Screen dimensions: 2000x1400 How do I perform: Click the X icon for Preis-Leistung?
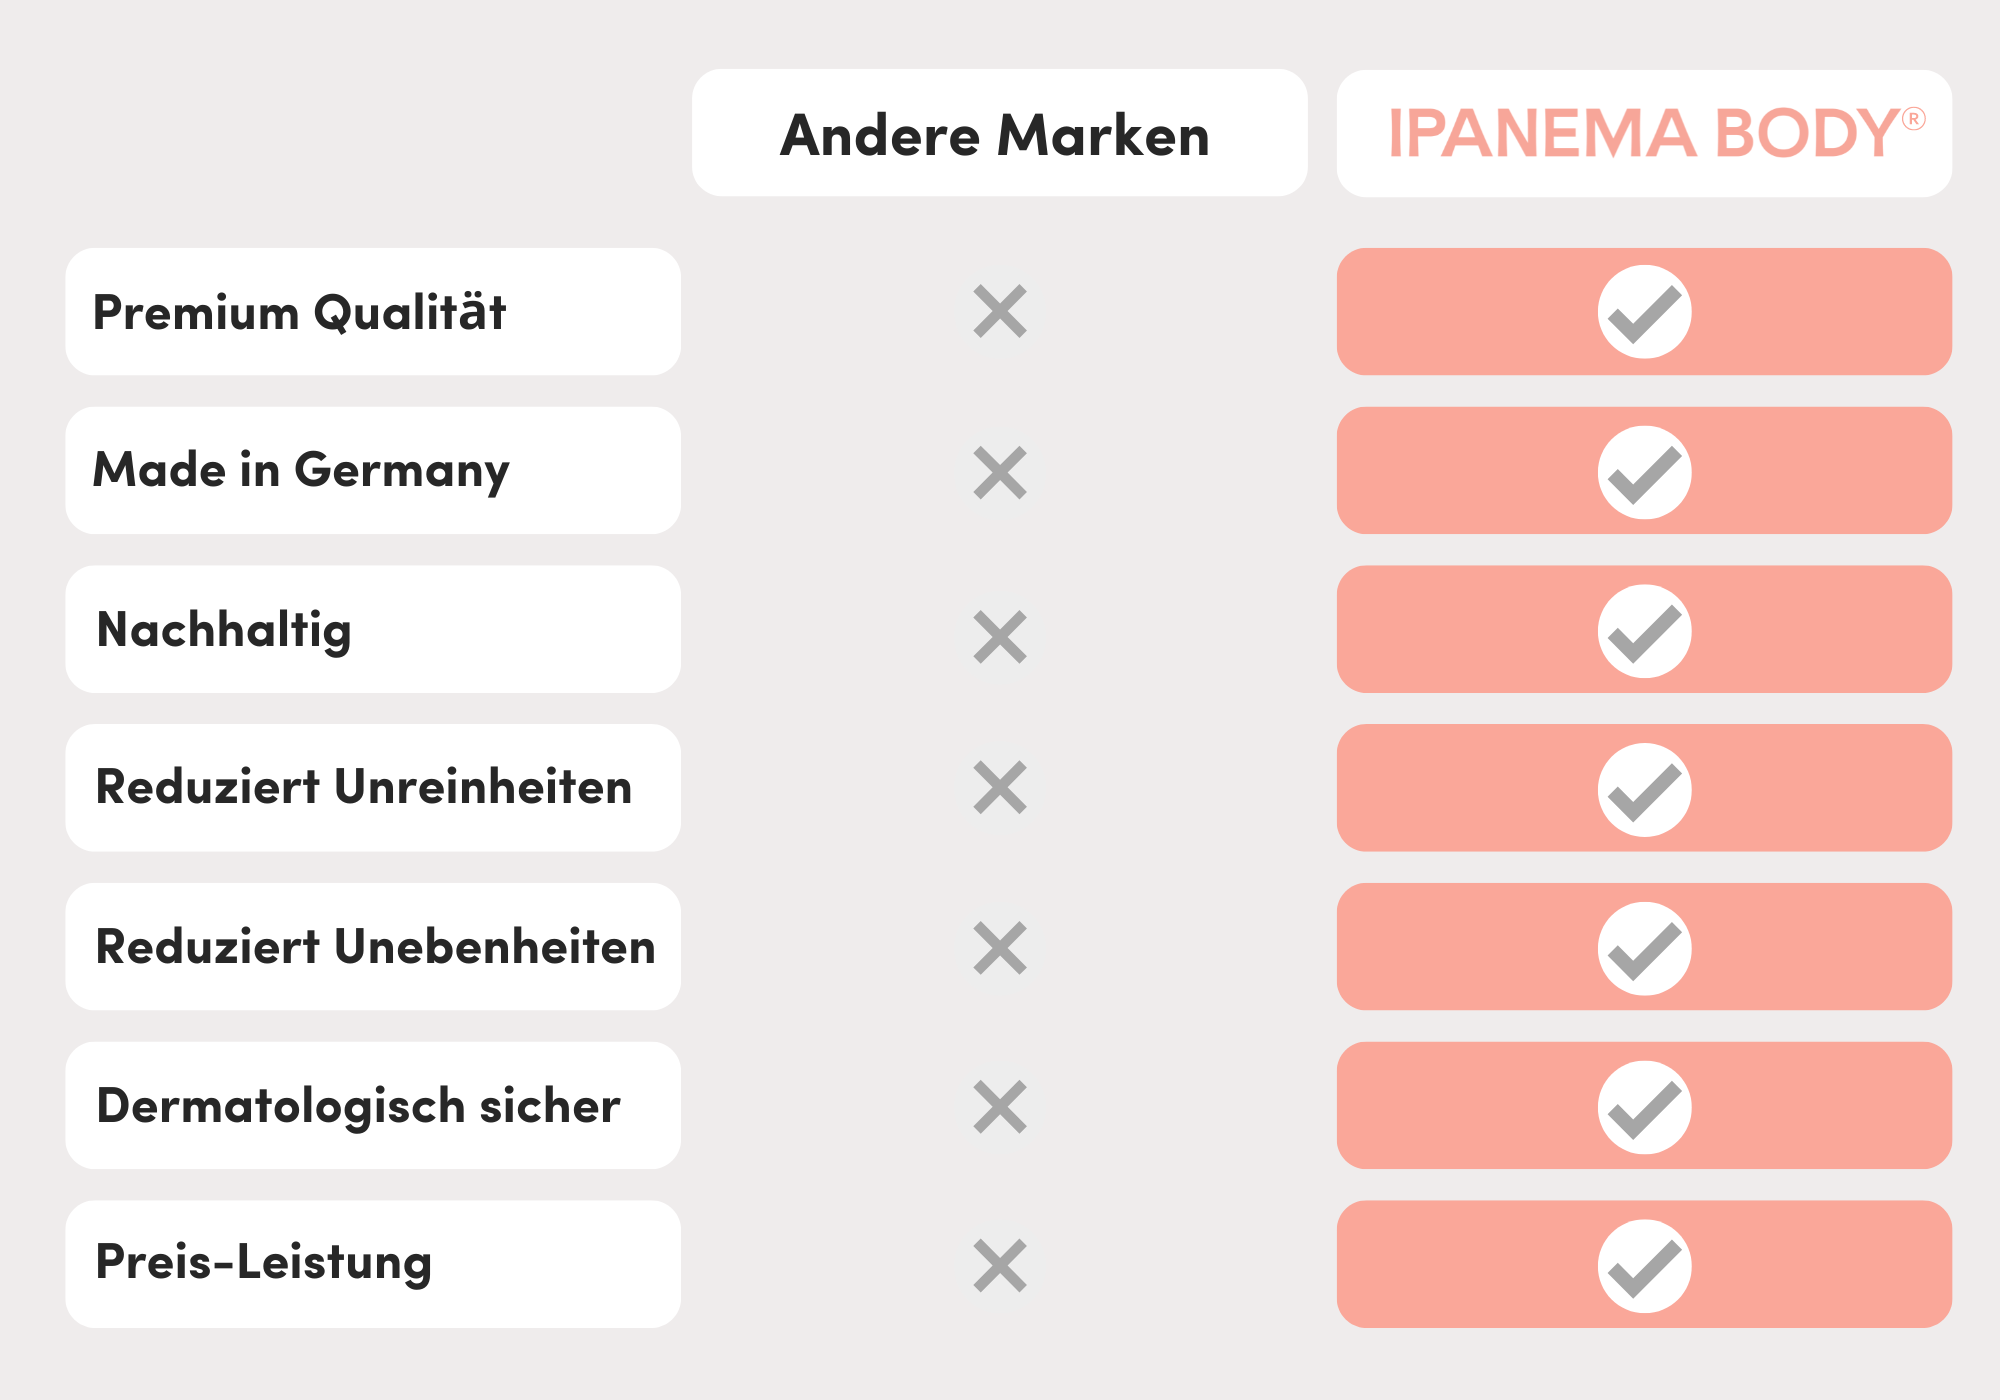click(1000, 1266)
